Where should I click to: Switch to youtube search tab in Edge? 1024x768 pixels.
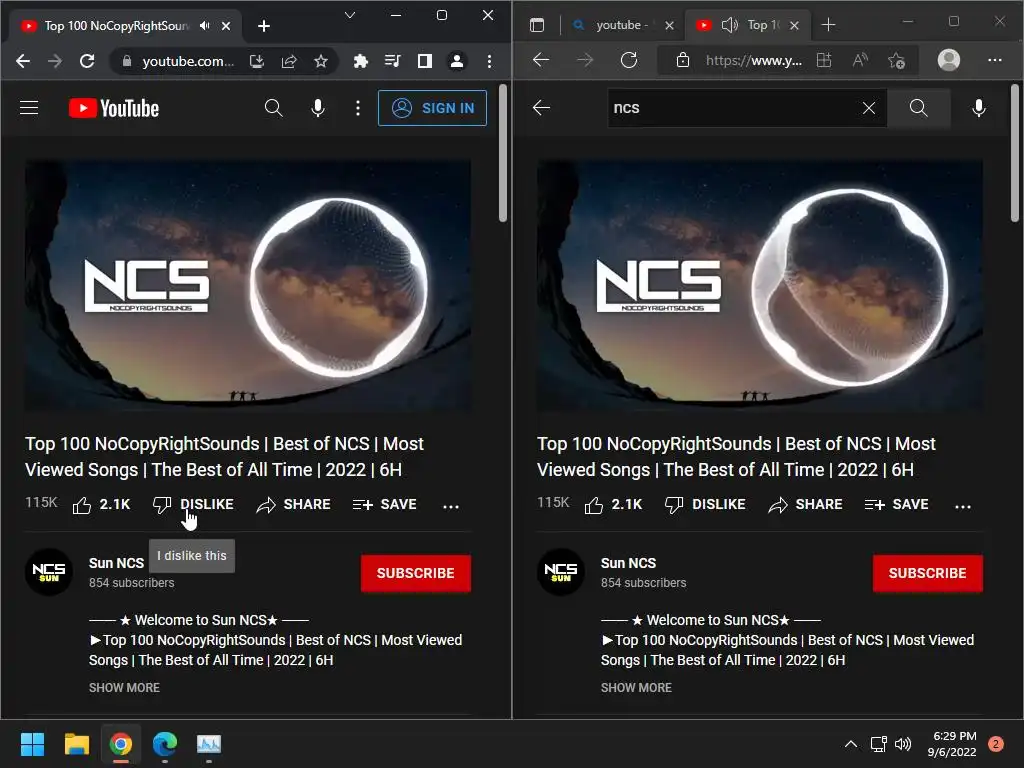pos(622,25)
